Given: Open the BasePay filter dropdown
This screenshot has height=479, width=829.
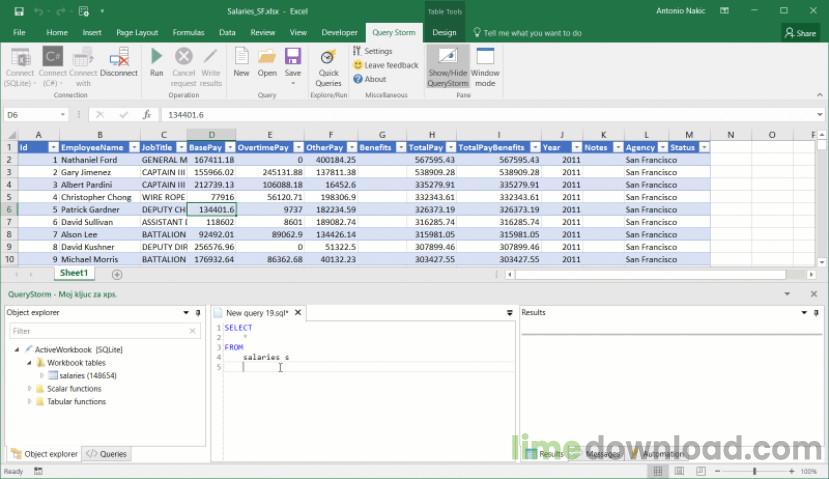Looking at the screenshot, I should pos(230,148).
